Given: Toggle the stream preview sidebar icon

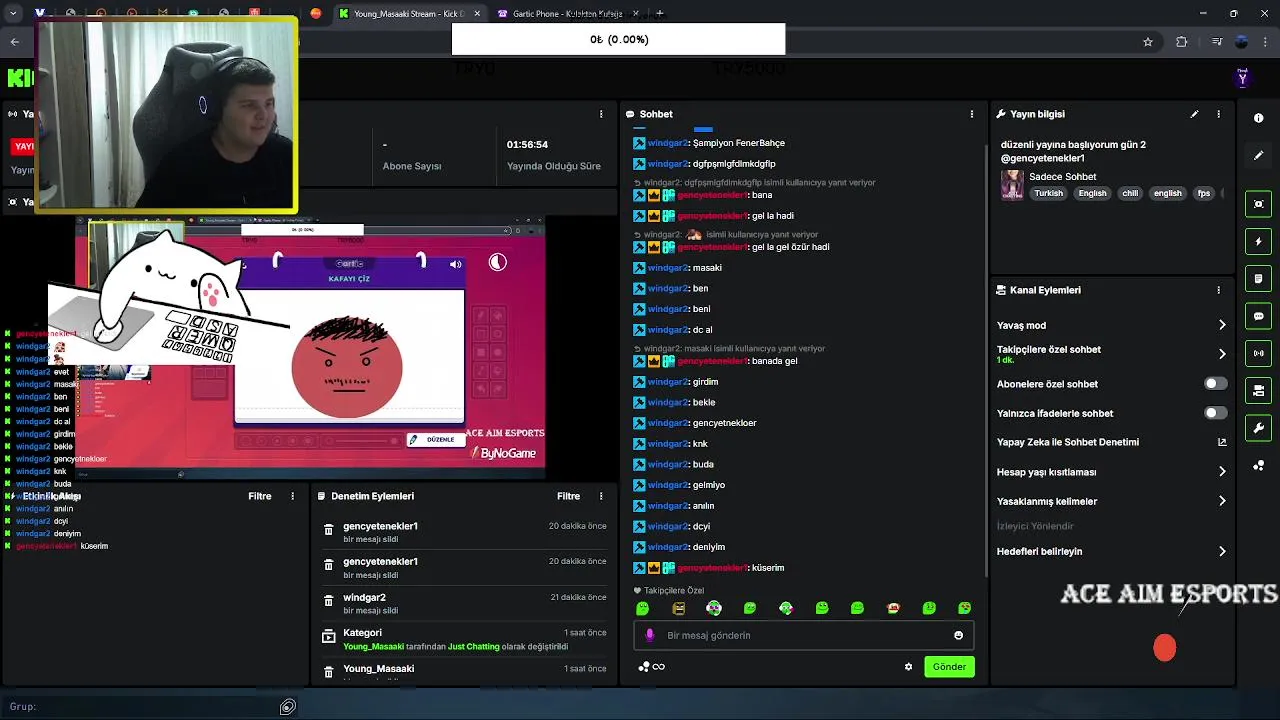Looking at the screenshot, I should pos(1258,204).
